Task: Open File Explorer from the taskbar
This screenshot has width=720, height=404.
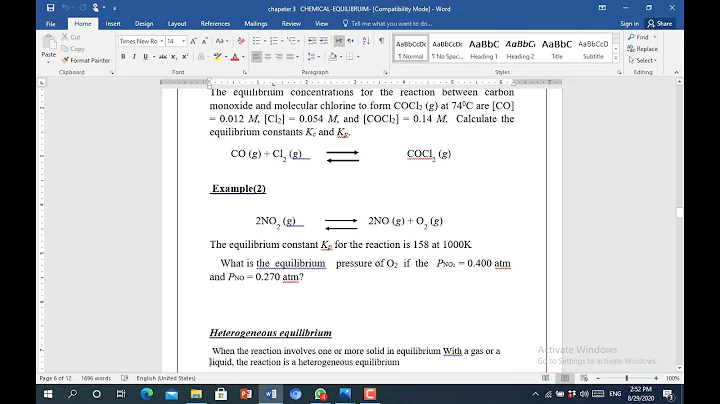Action: tap(196, 394)
